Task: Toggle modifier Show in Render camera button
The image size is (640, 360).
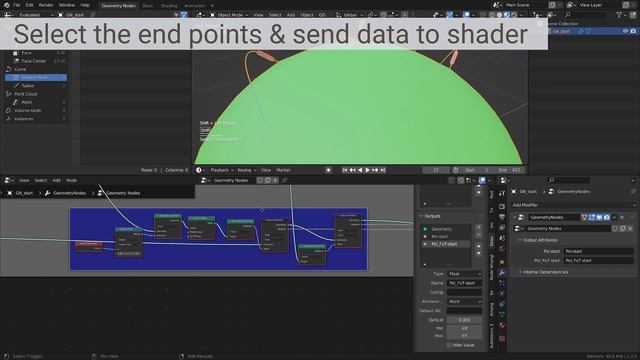Action: [x=607, y=217]
